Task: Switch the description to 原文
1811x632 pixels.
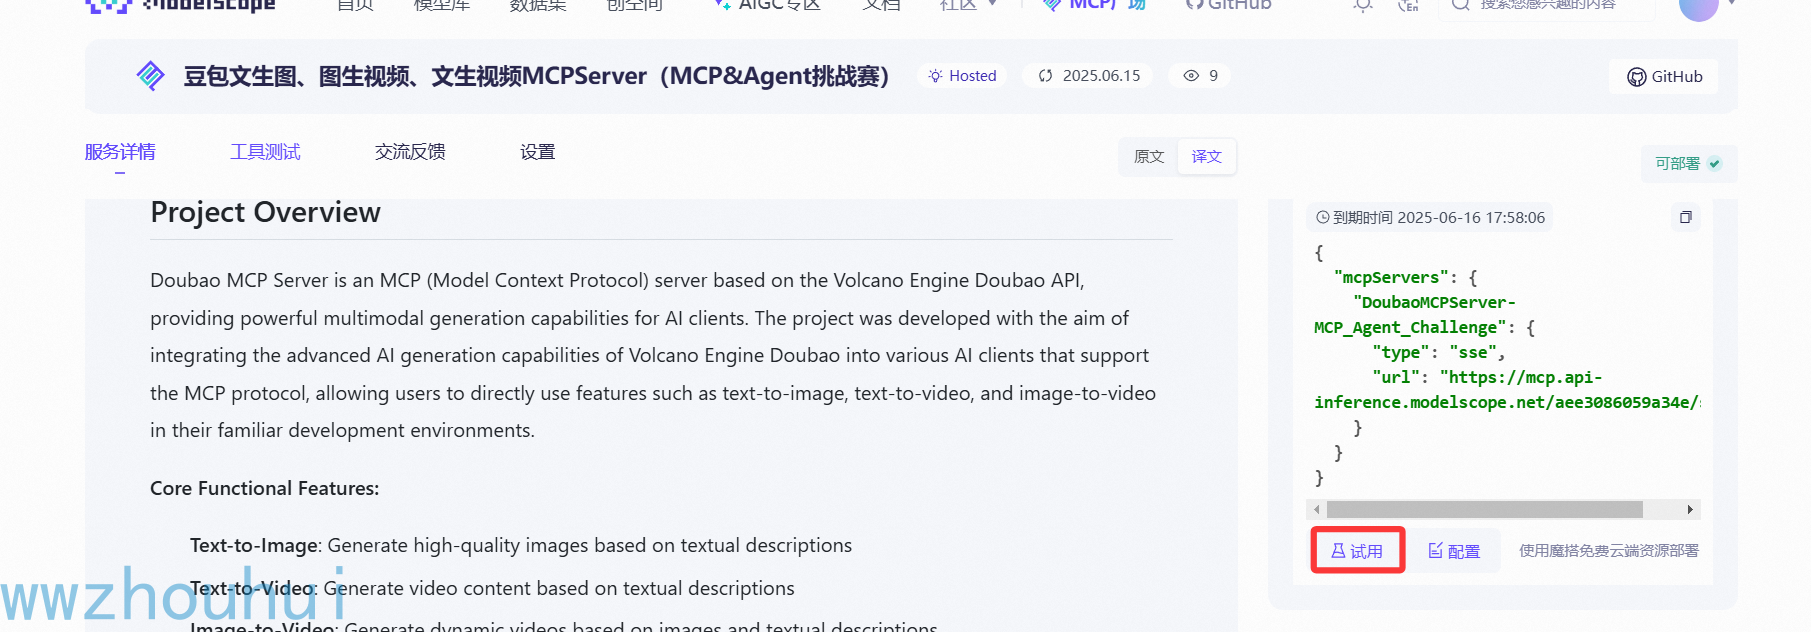Action: [x=1149, y=157]
